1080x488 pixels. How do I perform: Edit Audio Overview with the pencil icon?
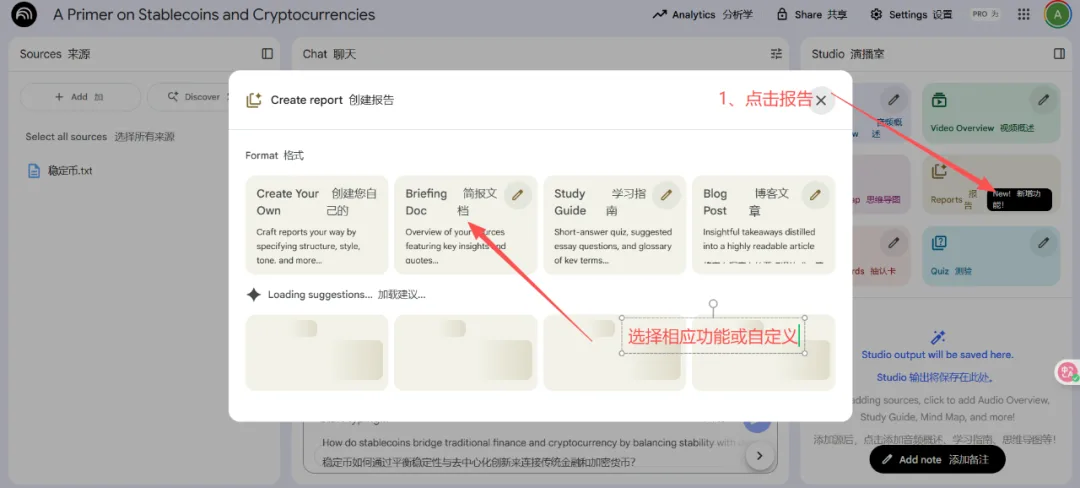tap(893, 100)
